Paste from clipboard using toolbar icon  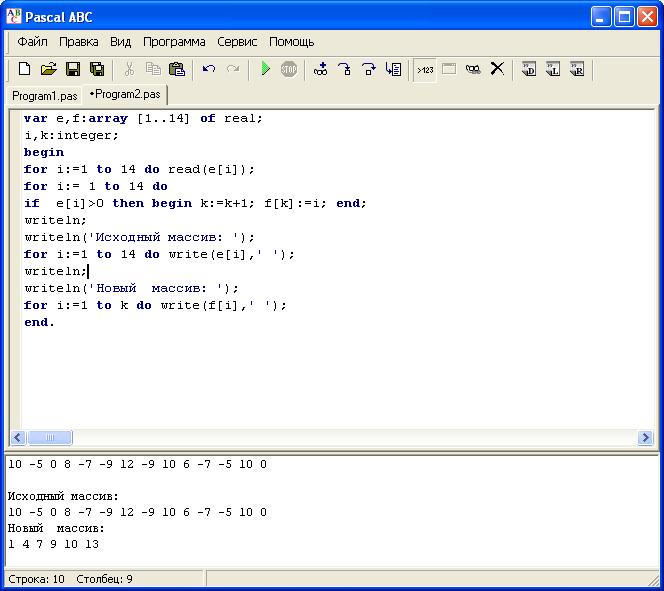point(177,69)
